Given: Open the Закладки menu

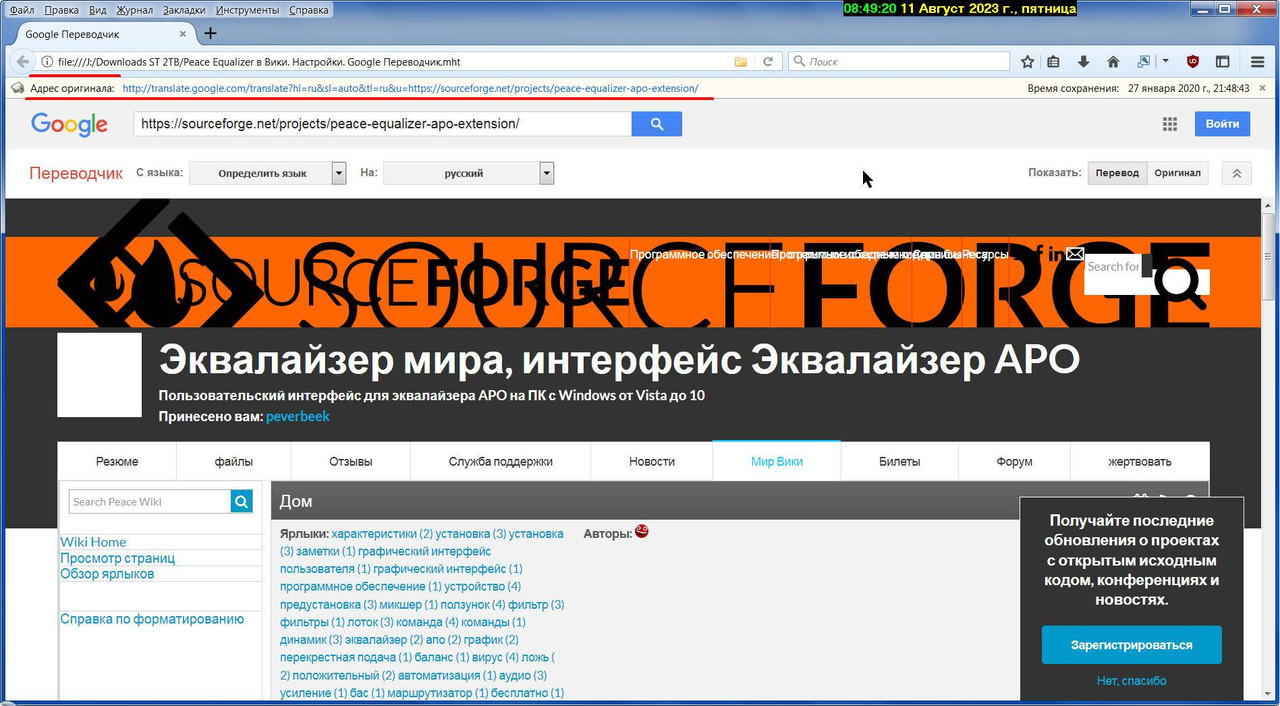Looking at the screenshot, I should coord(183,9).
